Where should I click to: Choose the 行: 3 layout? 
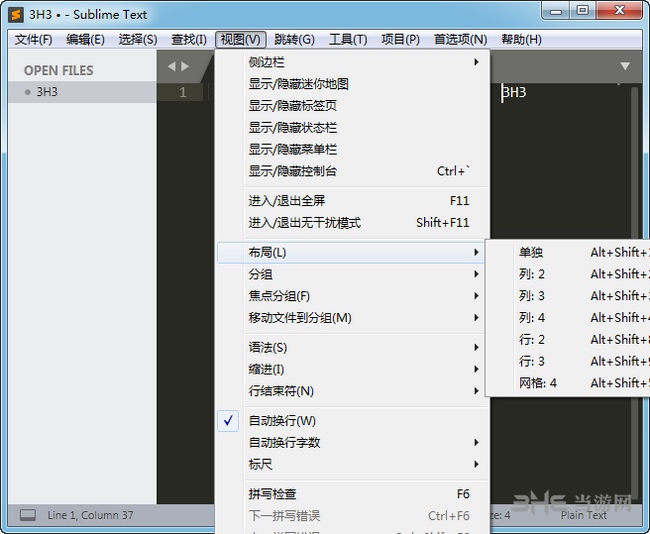tap(569, 362)
